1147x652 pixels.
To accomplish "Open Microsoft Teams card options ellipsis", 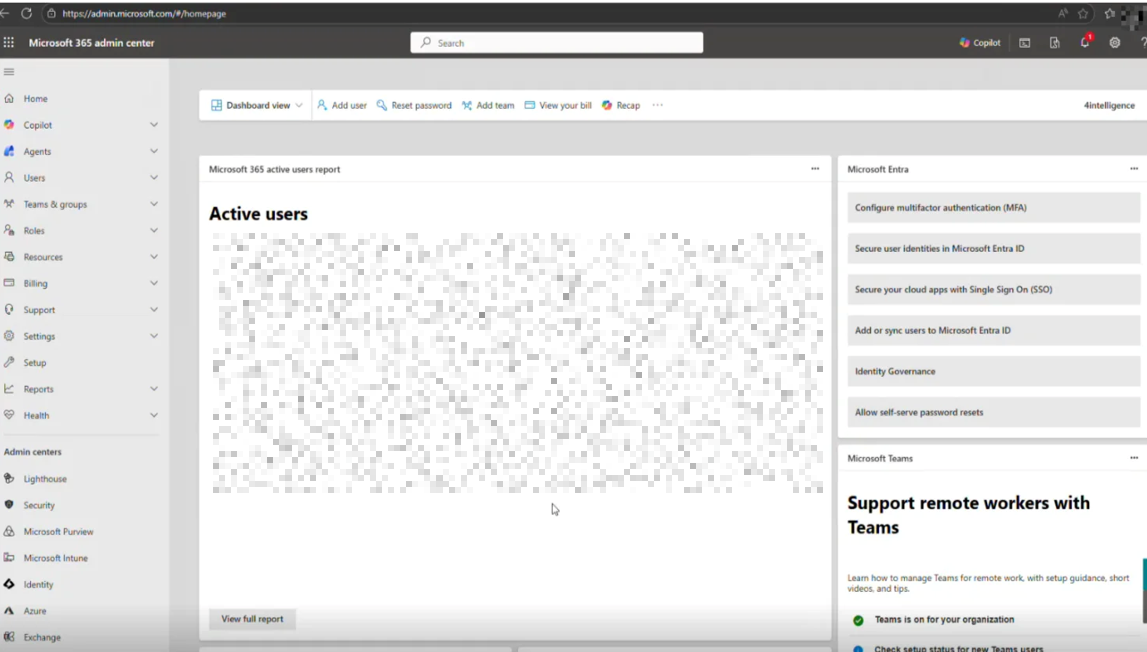I will click(x=1134, y=458).
